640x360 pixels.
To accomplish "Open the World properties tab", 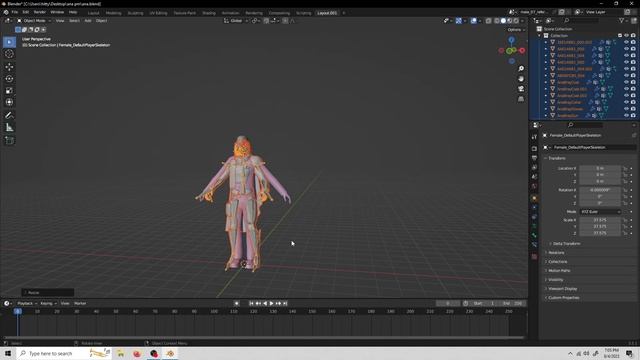I will [x=534, y=186].
